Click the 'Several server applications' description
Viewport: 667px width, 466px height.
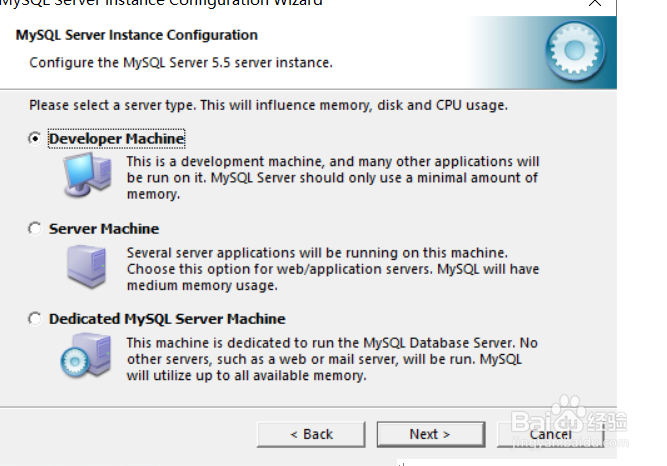pos(333,269)
